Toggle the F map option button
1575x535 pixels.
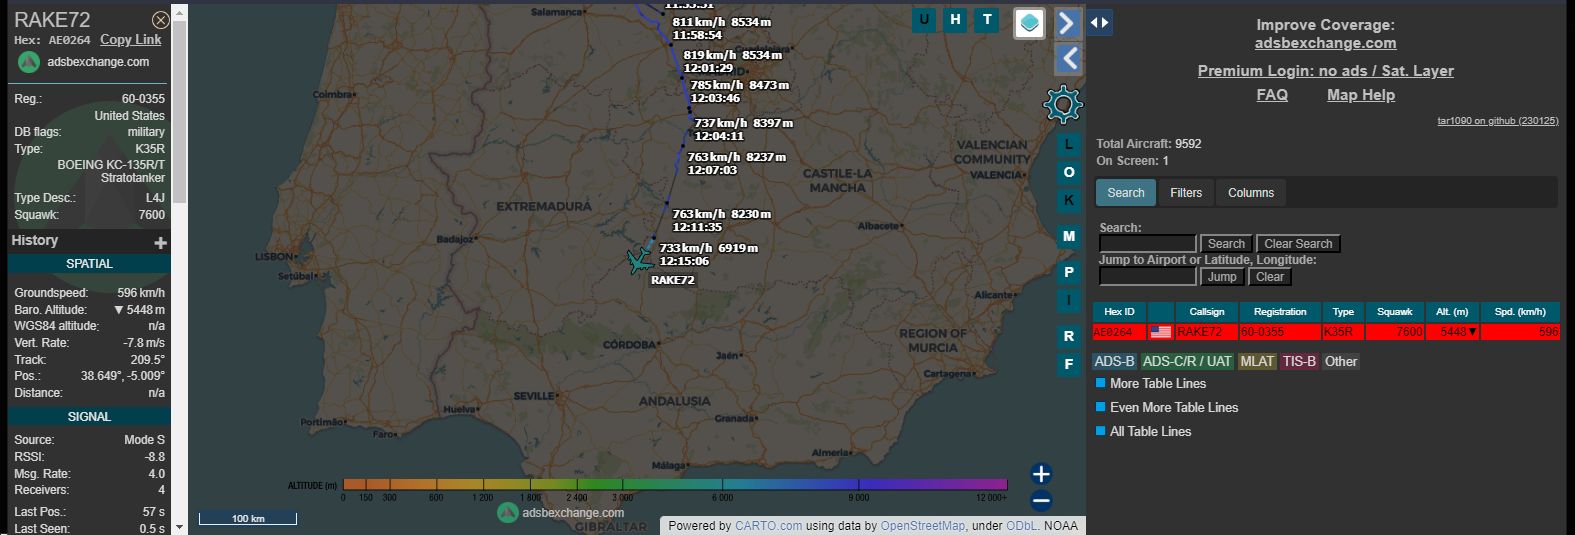click(x=1069, y=364)
